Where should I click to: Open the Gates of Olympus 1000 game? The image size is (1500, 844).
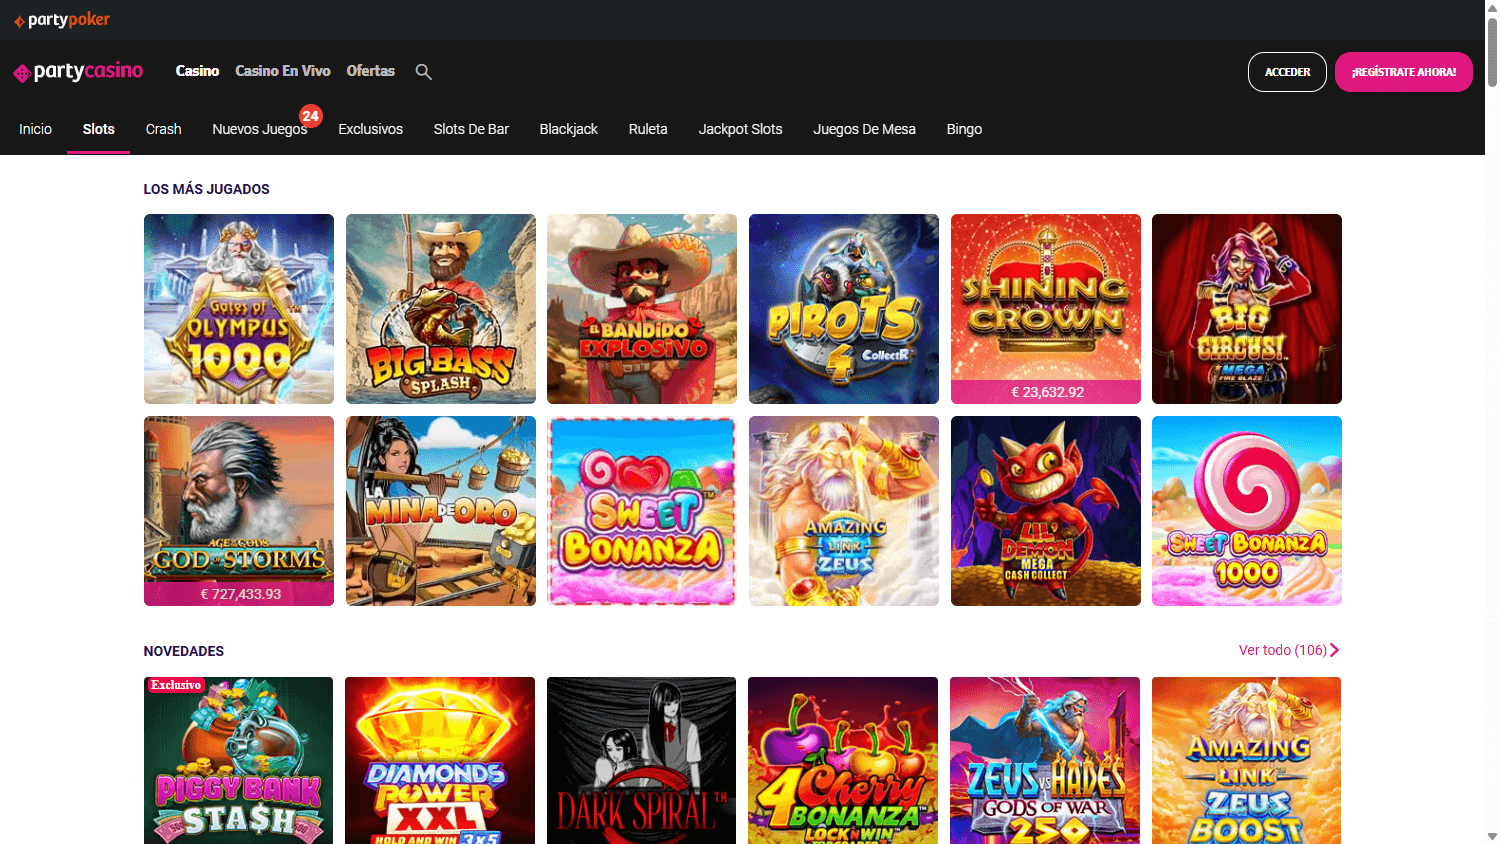pos(238,308)
